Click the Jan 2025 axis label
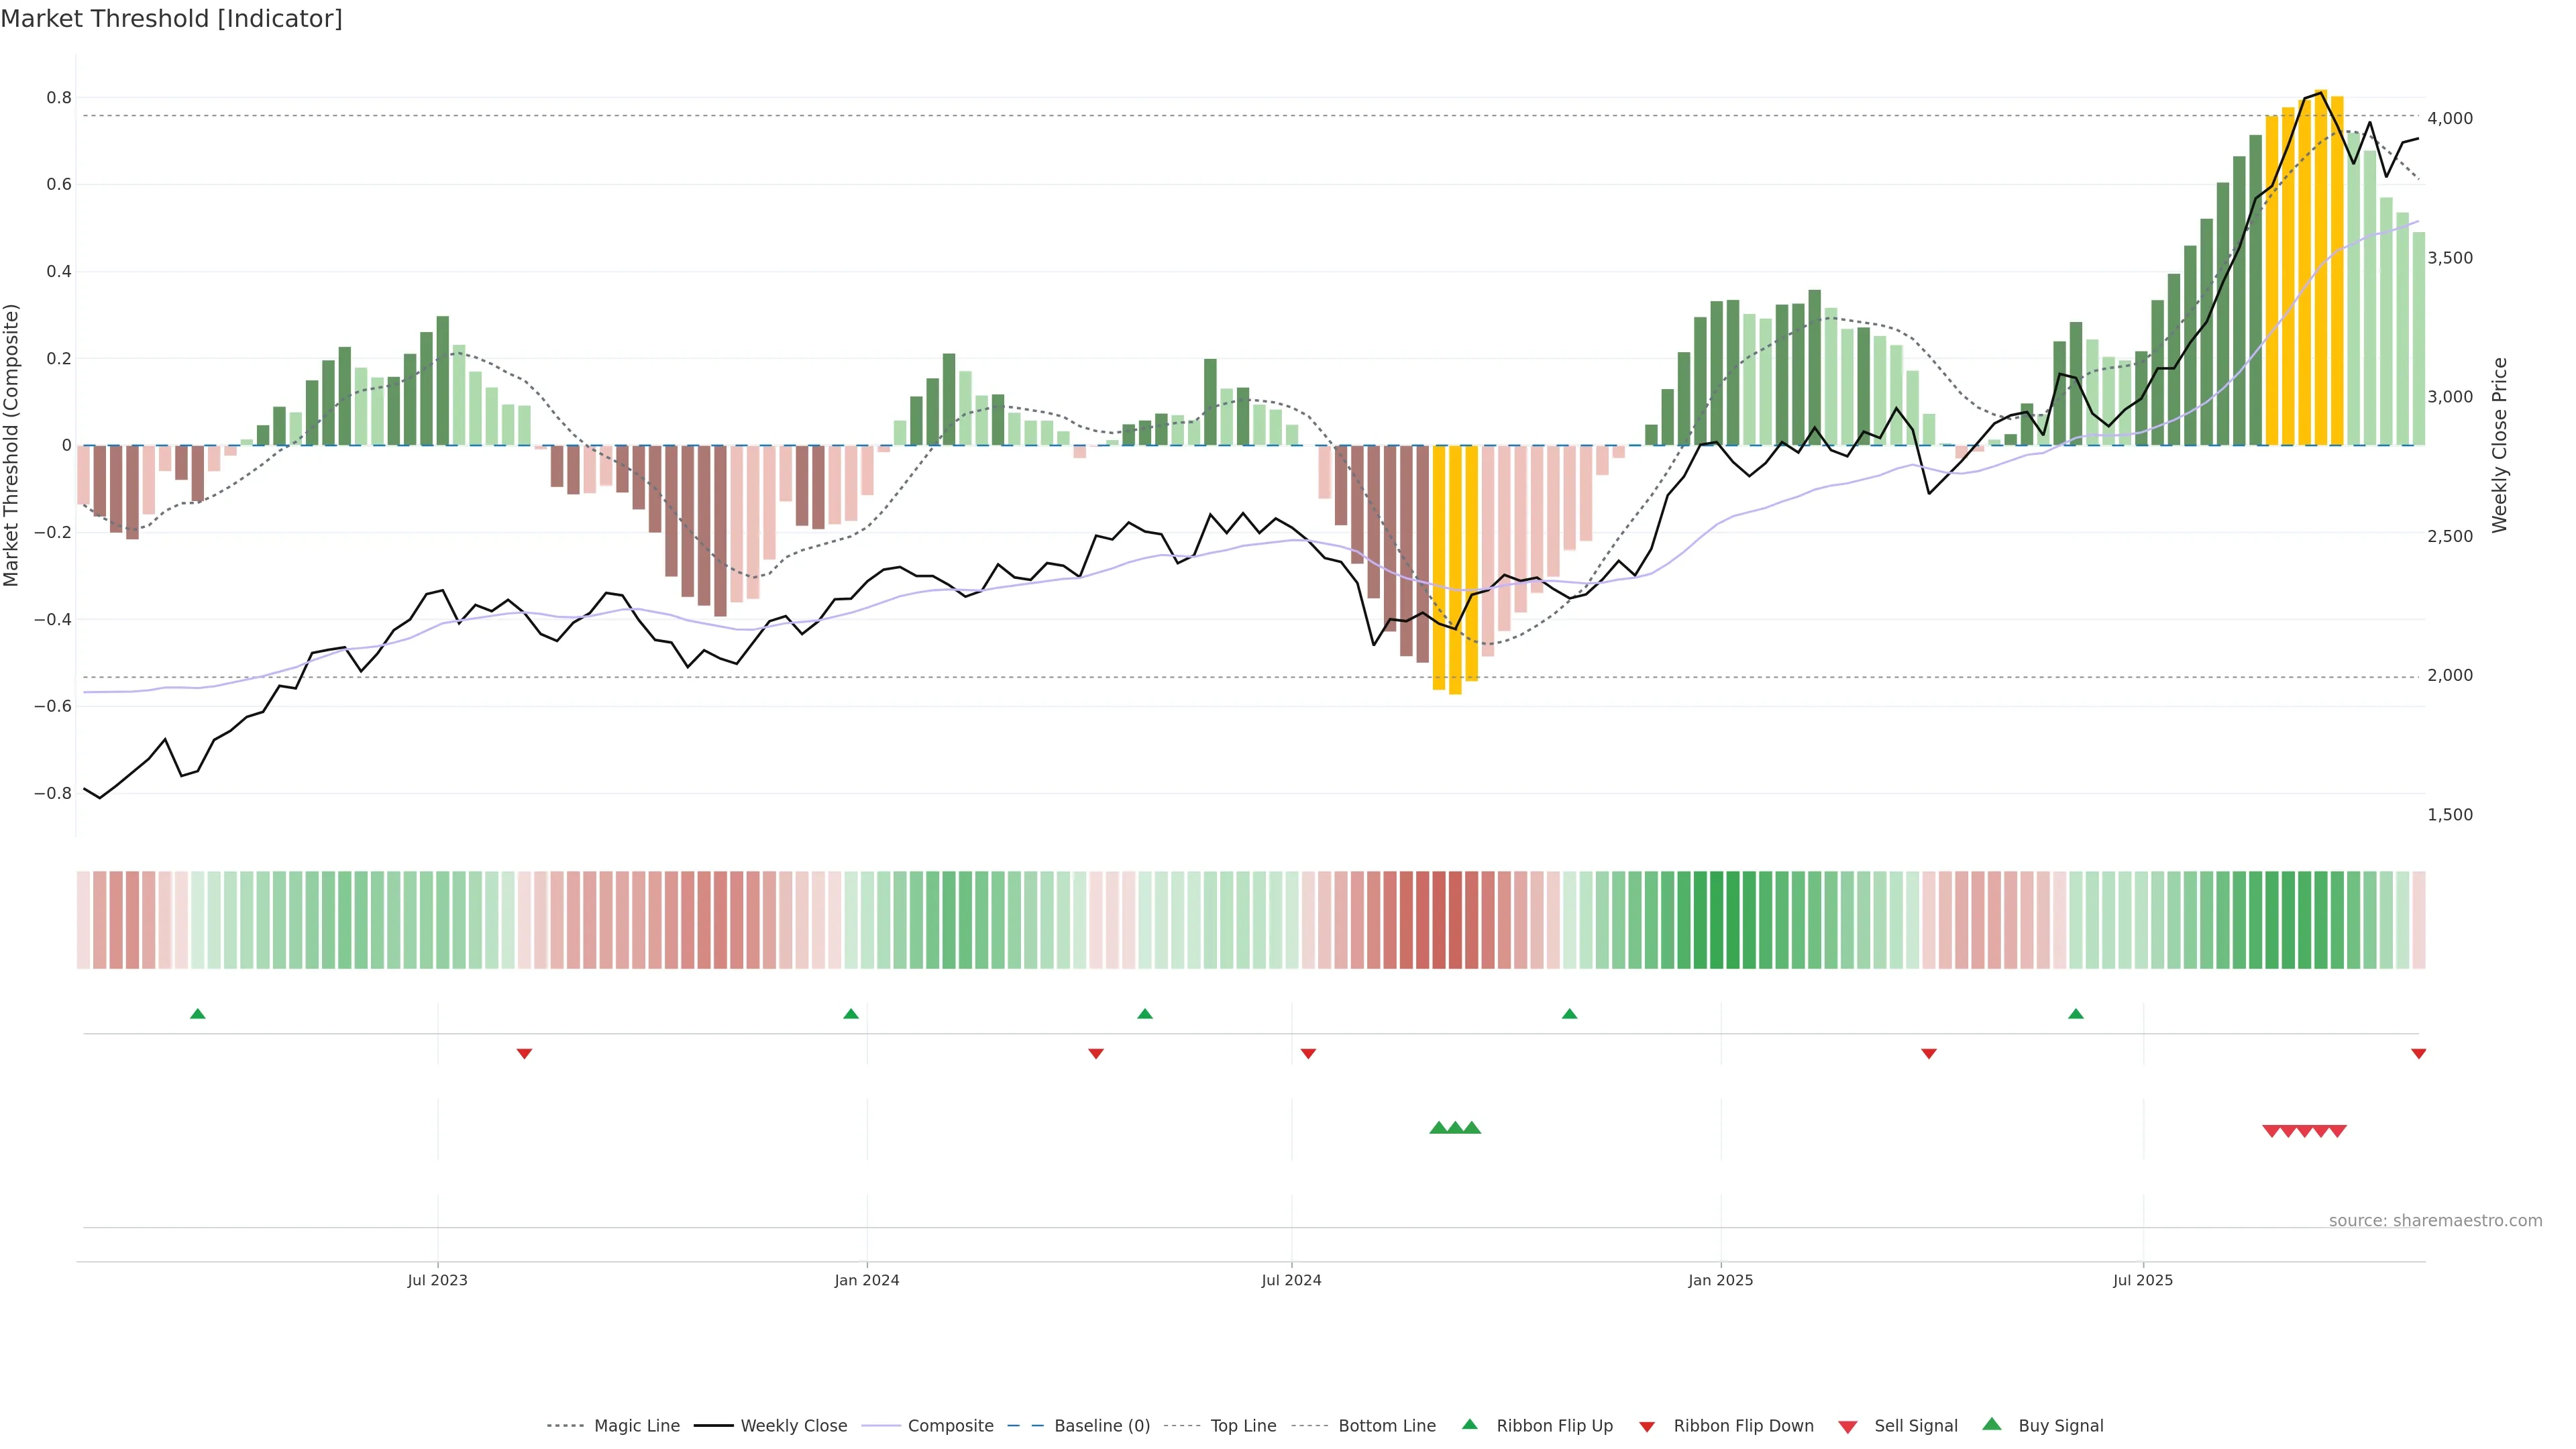The width and height of the screenshot is (2576, 1449). [x=1720, y=1280]
